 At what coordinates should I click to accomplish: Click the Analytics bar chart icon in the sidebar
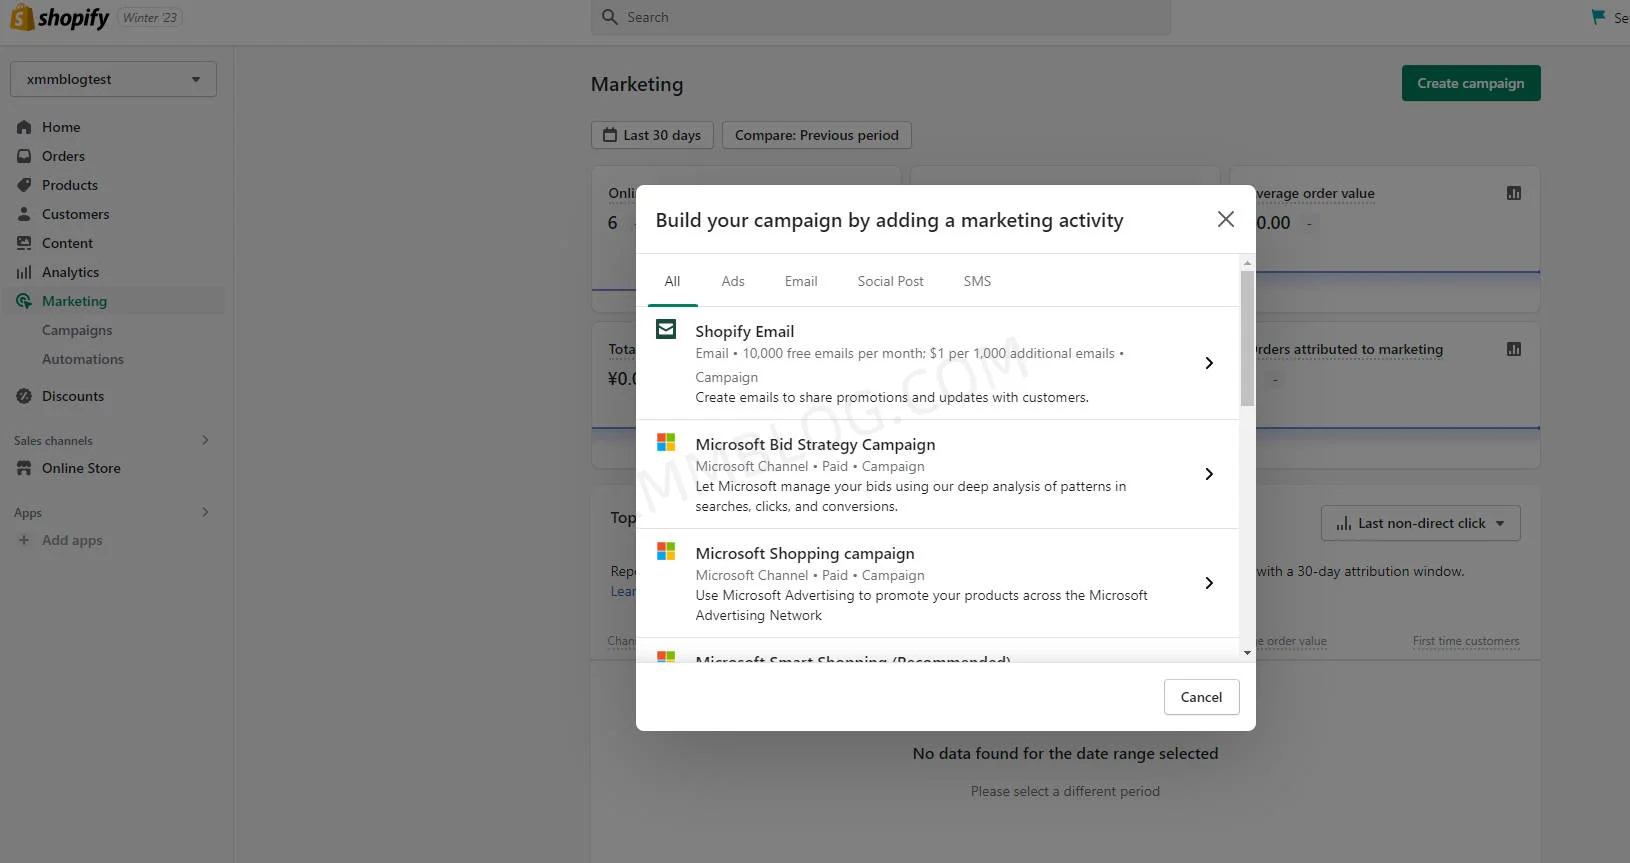[24, 272]
